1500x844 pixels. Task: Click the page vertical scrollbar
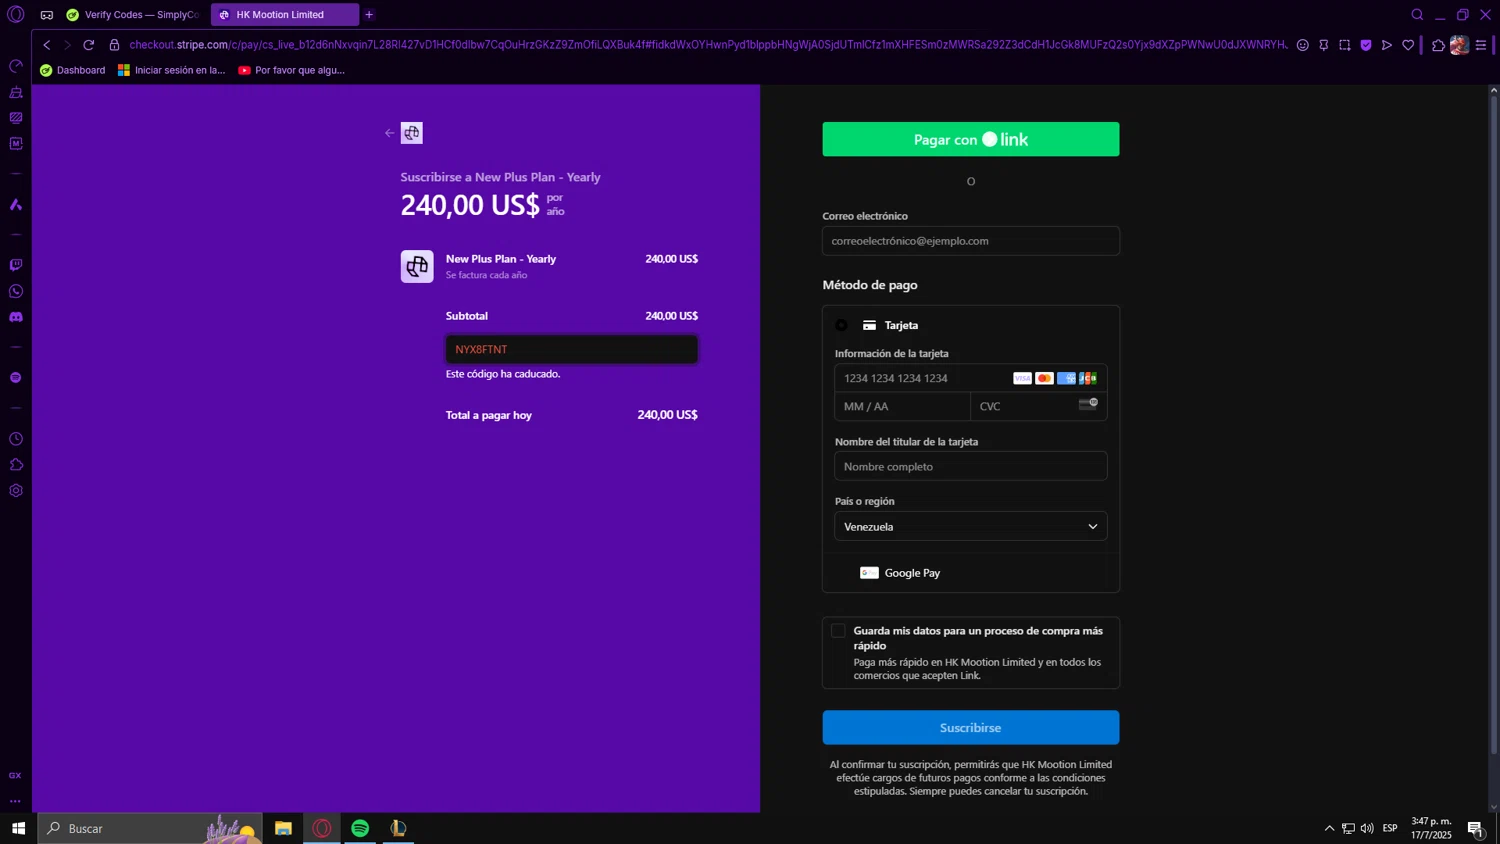point(1494,425)
